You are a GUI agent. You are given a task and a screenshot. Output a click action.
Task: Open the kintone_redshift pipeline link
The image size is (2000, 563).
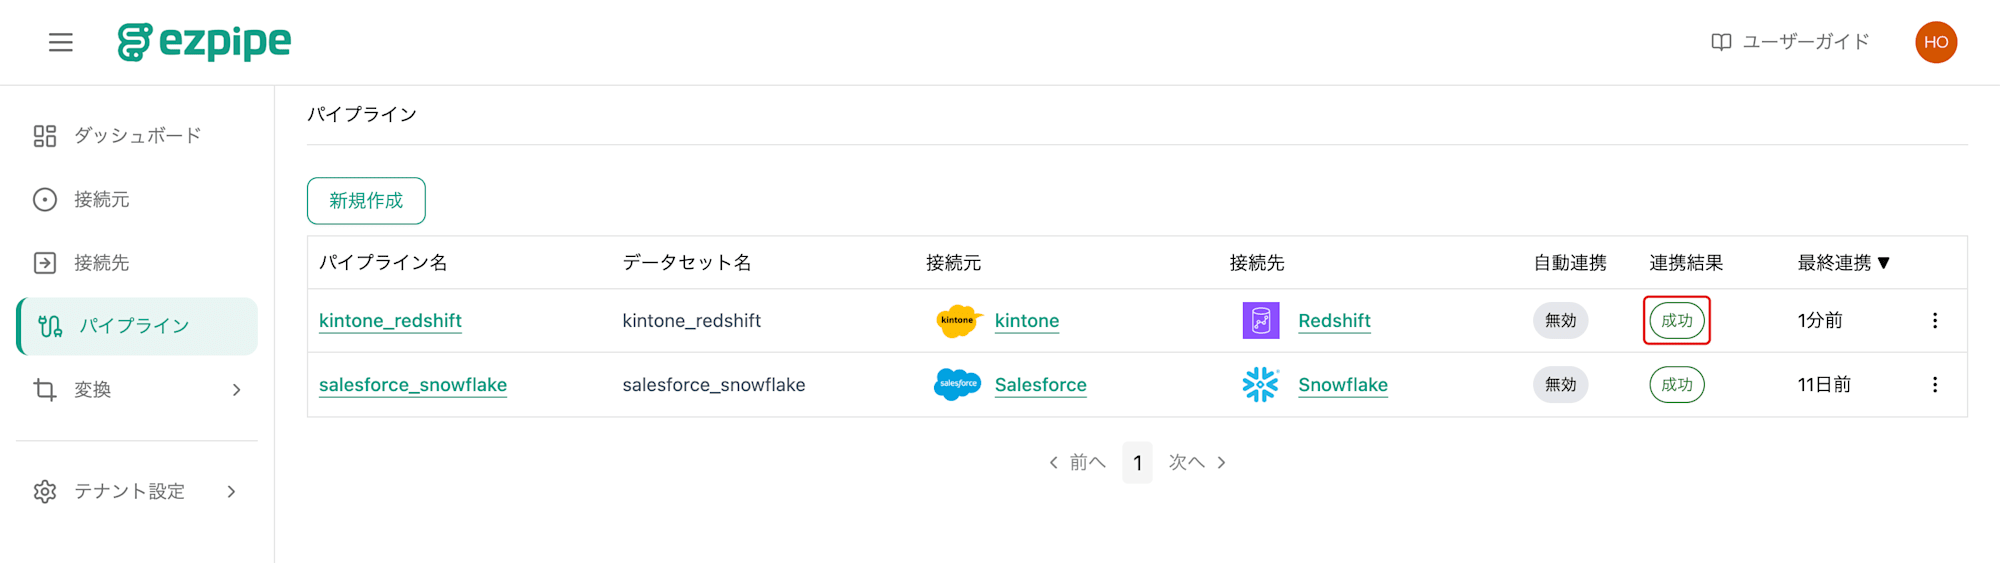click(x=390, y=321)
